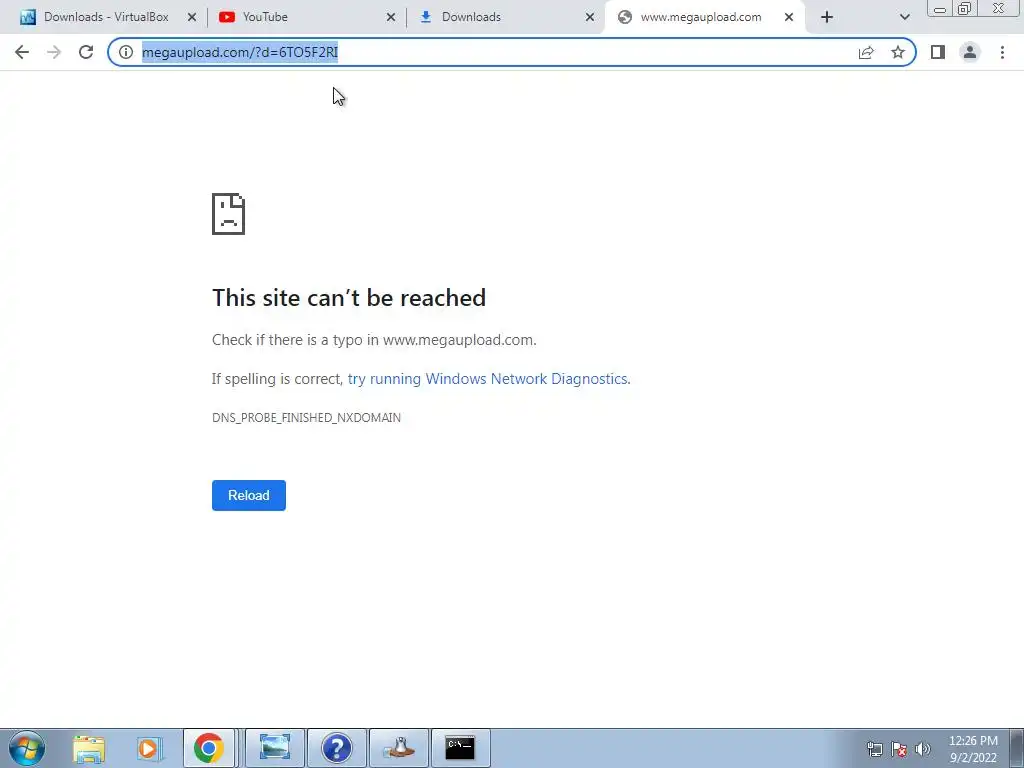Open the blue question mark help icon
Screen dimensions: 1024x768
[337, 748]
